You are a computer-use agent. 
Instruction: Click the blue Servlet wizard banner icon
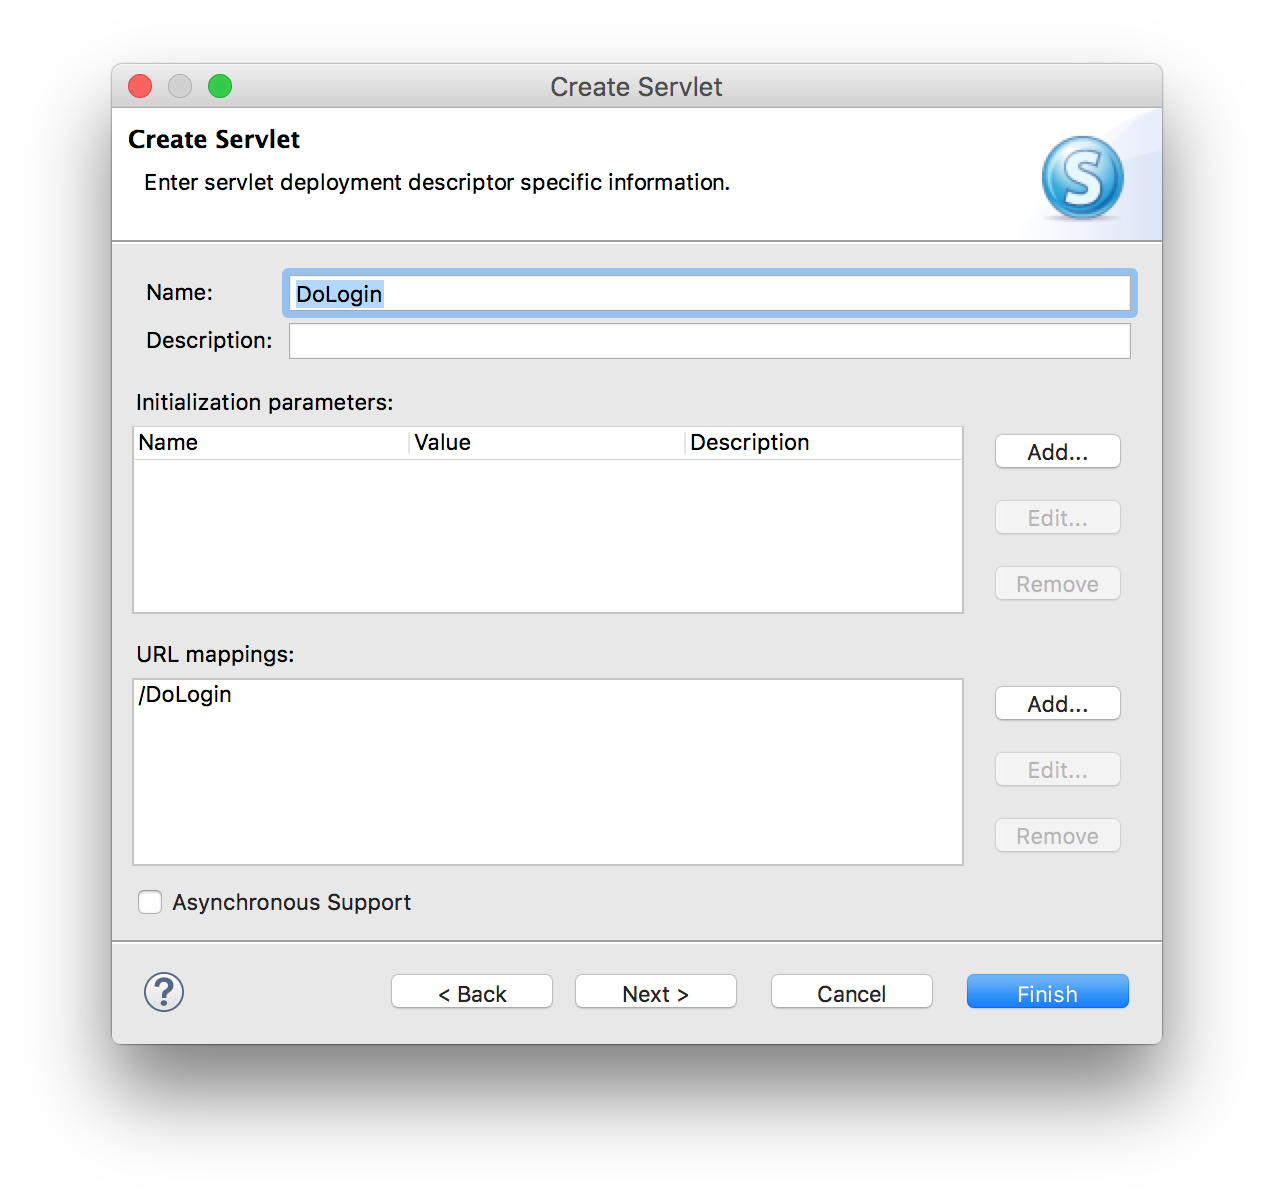click(x=1083, y=176)
